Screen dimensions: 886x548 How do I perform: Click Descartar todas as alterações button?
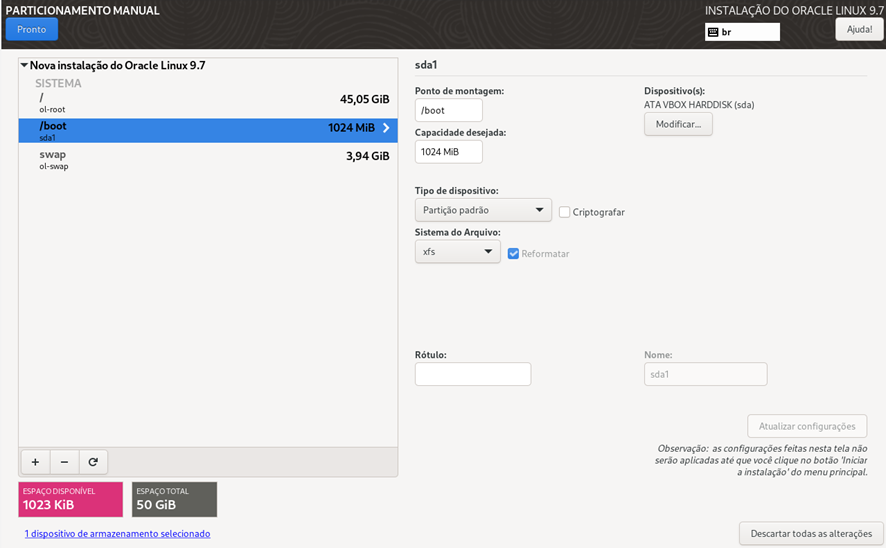pos(811,532)
